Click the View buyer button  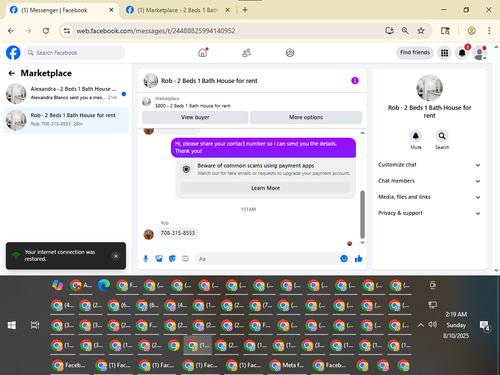(x=195, y=117)
